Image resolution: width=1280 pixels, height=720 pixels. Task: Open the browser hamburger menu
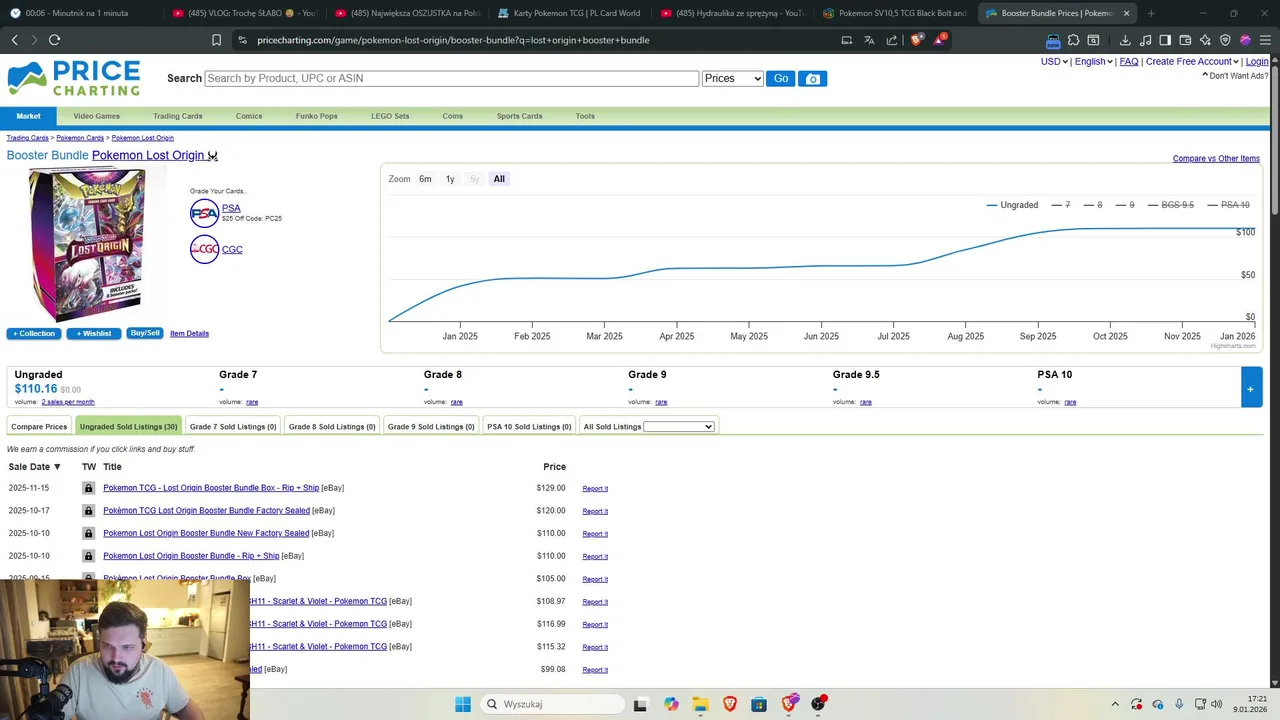pyautogui.click(x=1265, y=40)
